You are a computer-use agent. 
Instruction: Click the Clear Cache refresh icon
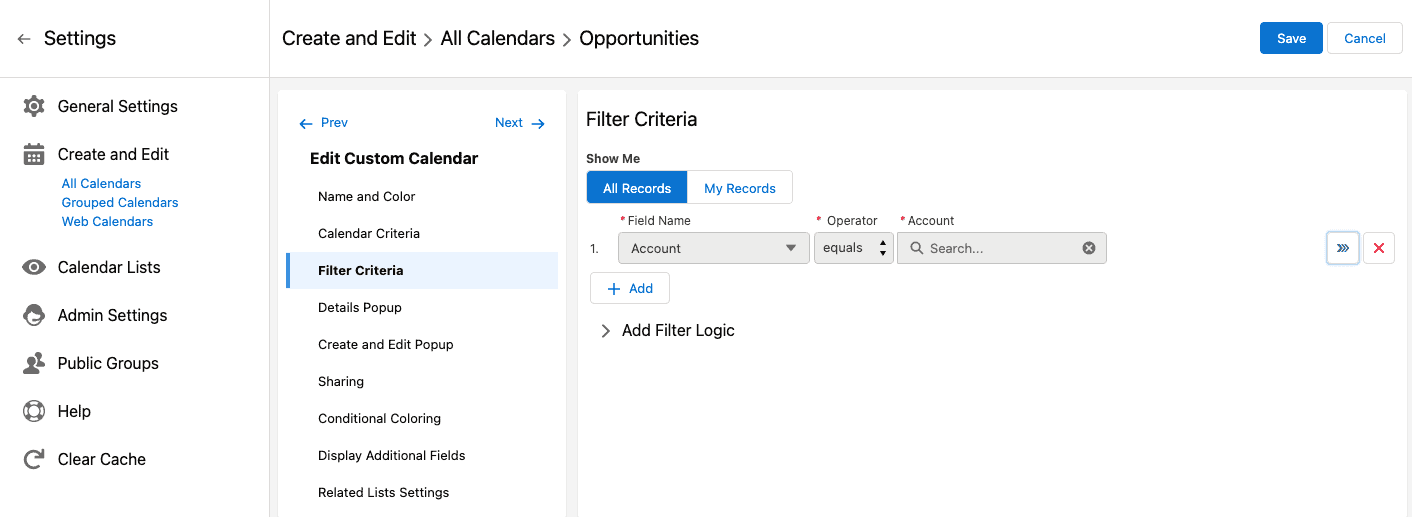[34, 459]
